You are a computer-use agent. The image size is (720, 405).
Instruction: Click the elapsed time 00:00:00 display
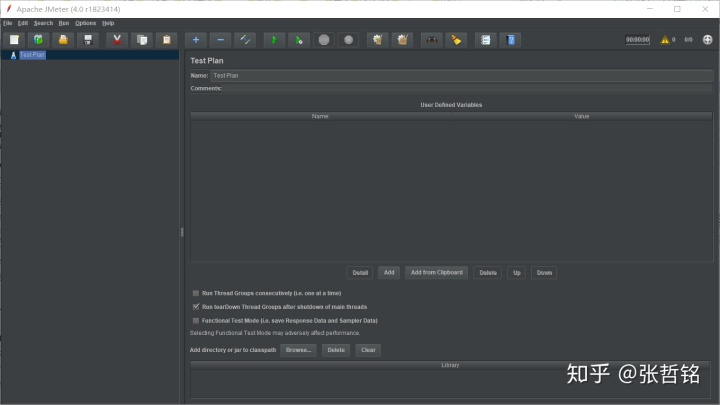point(637,40)
